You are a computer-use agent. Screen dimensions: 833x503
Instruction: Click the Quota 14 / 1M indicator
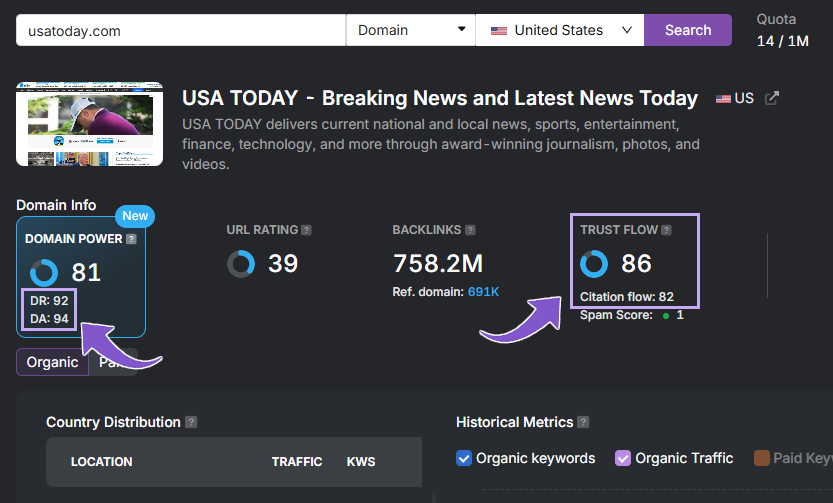coord(783,30)
